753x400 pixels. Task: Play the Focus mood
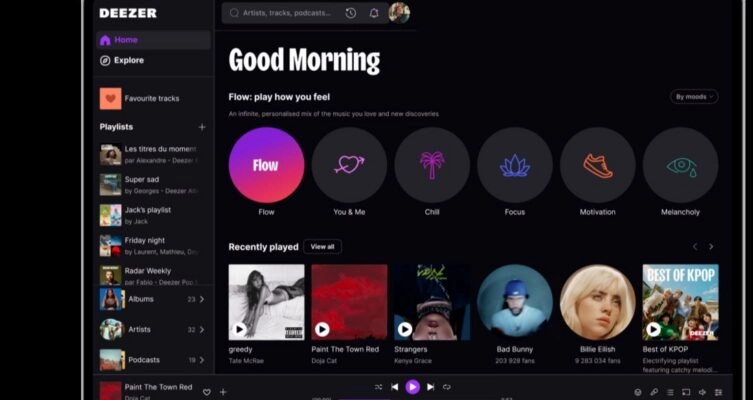[515, 165]
